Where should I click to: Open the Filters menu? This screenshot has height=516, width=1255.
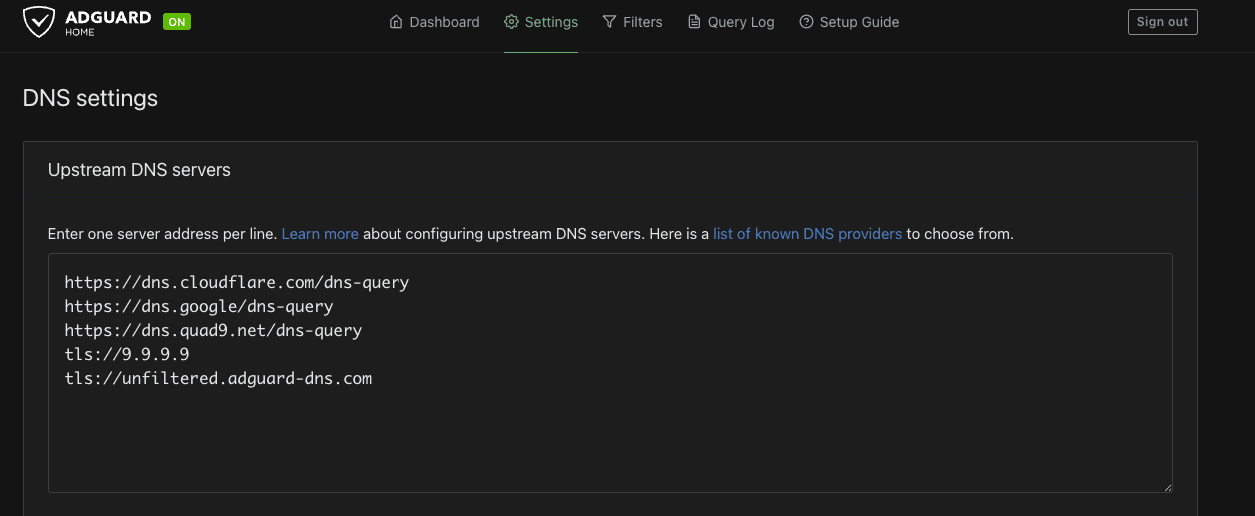(632, 22)
